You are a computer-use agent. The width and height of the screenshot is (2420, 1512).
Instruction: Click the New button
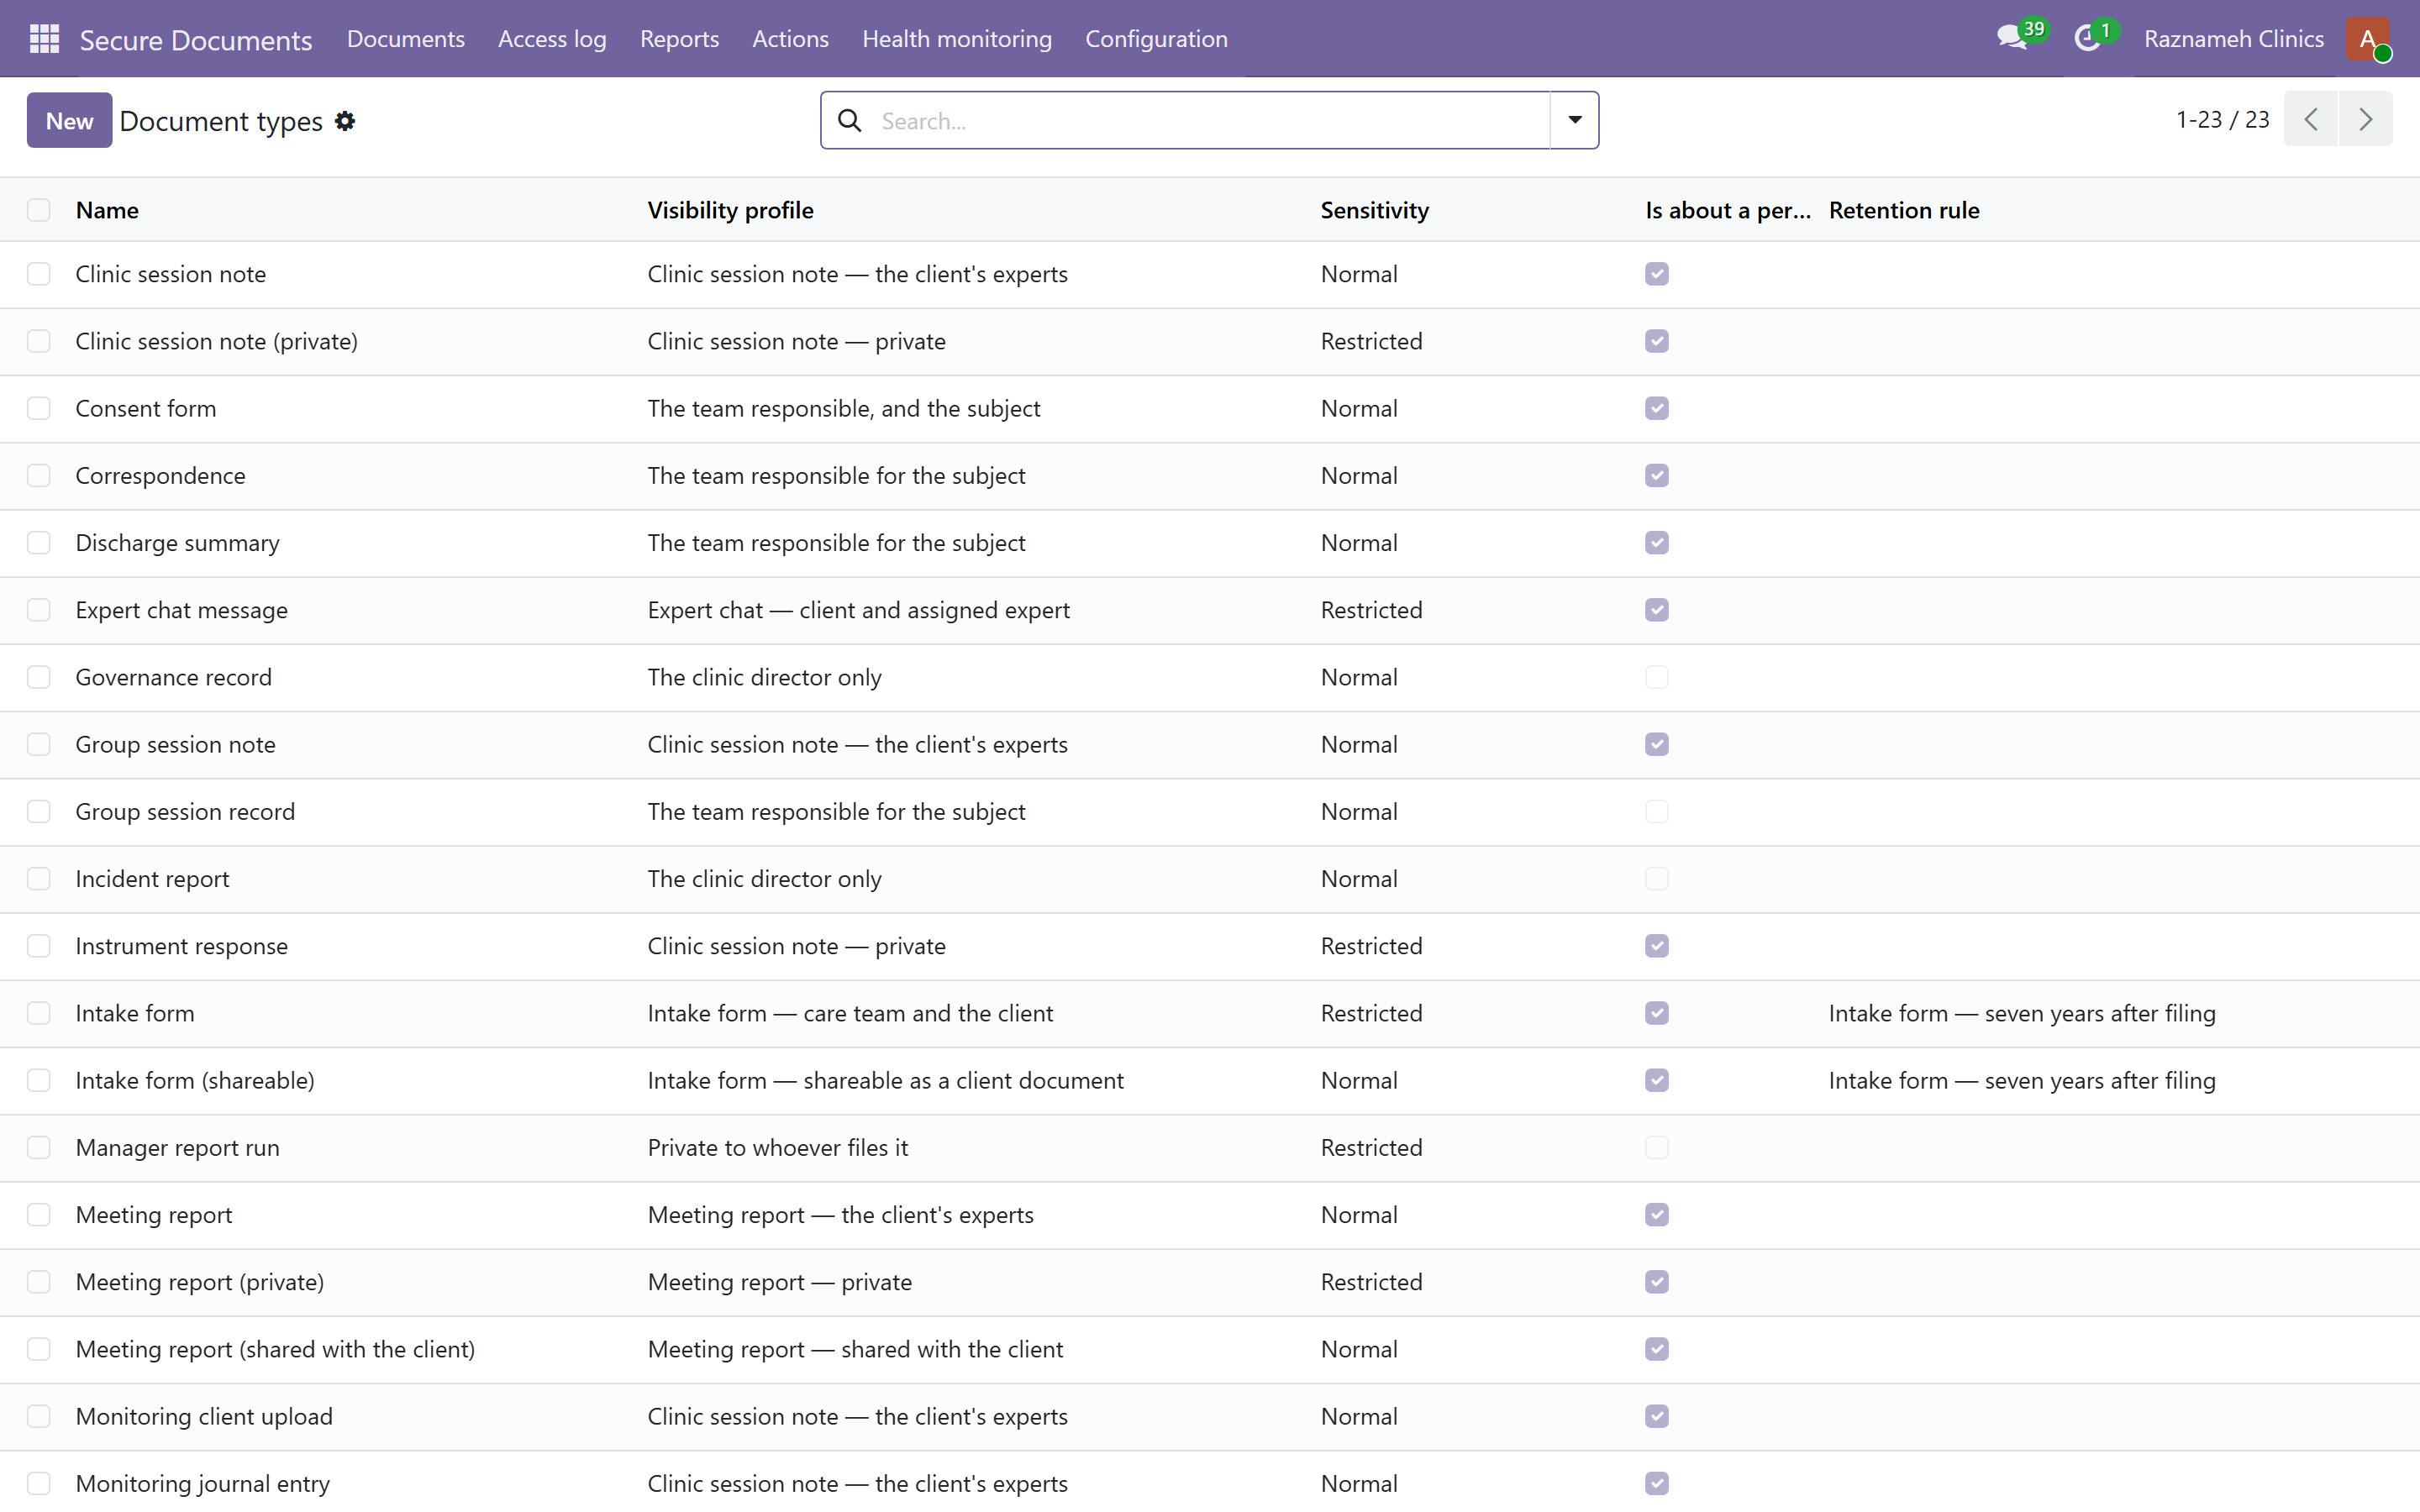coord(69,120)
